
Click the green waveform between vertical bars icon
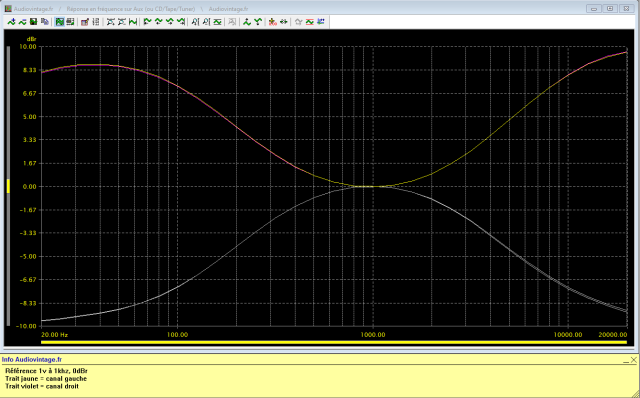(x=133, y=22)
